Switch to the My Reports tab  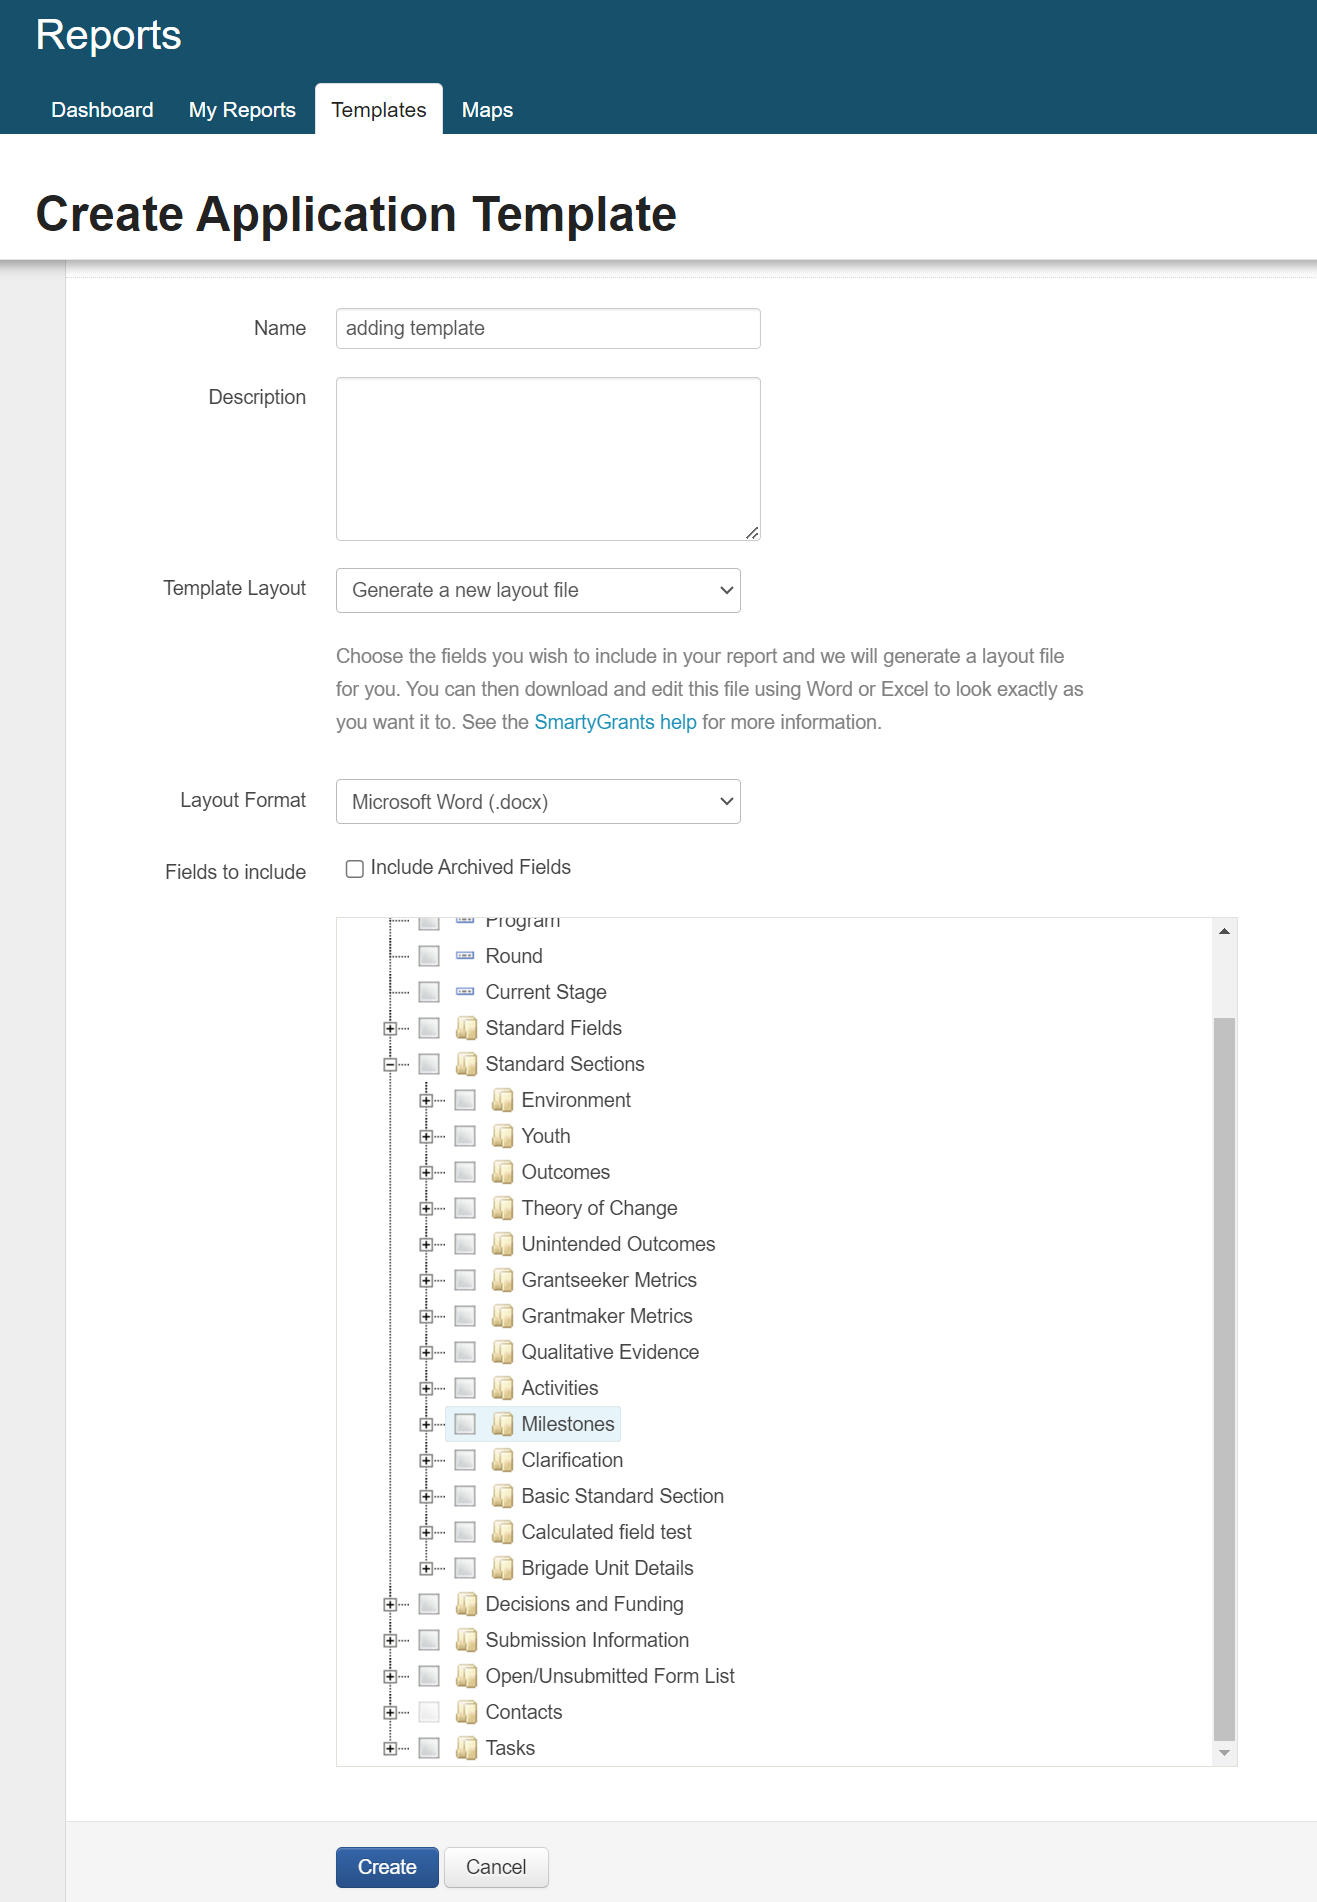(x=242, y=110)
